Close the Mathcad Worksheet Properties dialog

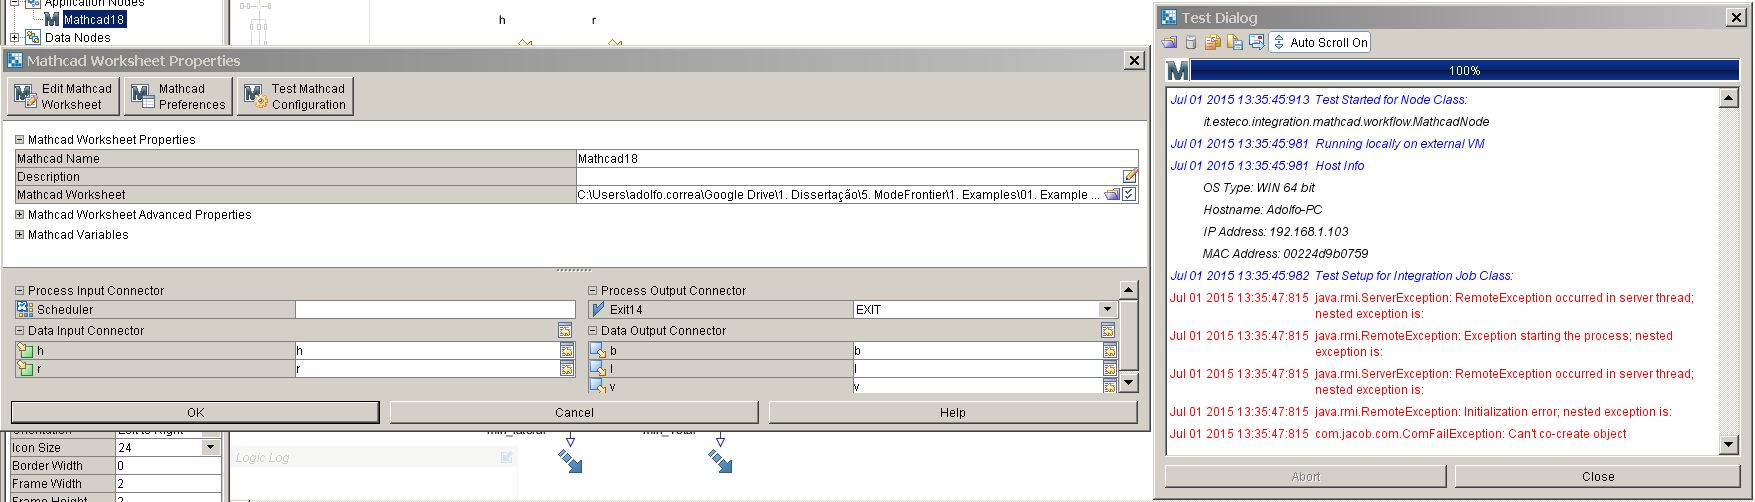coord(1134,61)
